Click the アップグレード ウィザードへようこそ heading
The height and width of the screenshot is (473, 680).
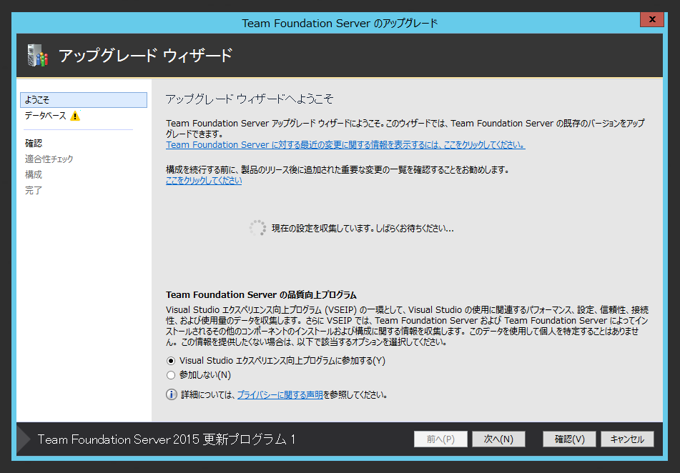pos(249,99)
